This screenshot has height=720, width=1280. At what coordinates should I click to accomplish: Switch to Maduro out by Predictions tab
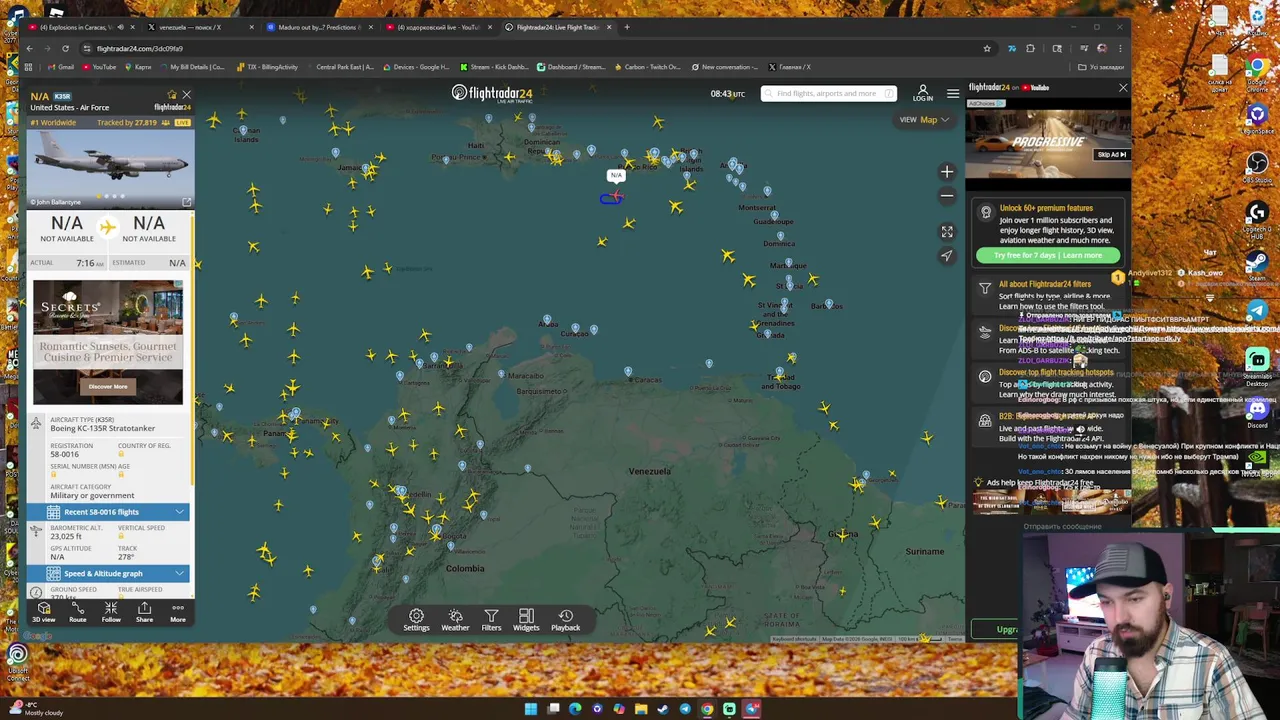click(318, 27)
